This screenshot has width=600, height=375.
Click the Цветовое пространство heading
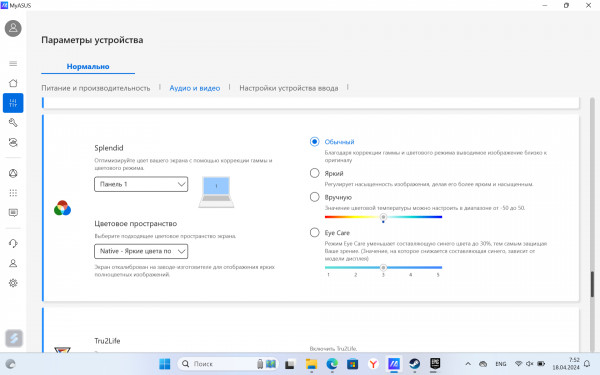(x=135, y=223)
